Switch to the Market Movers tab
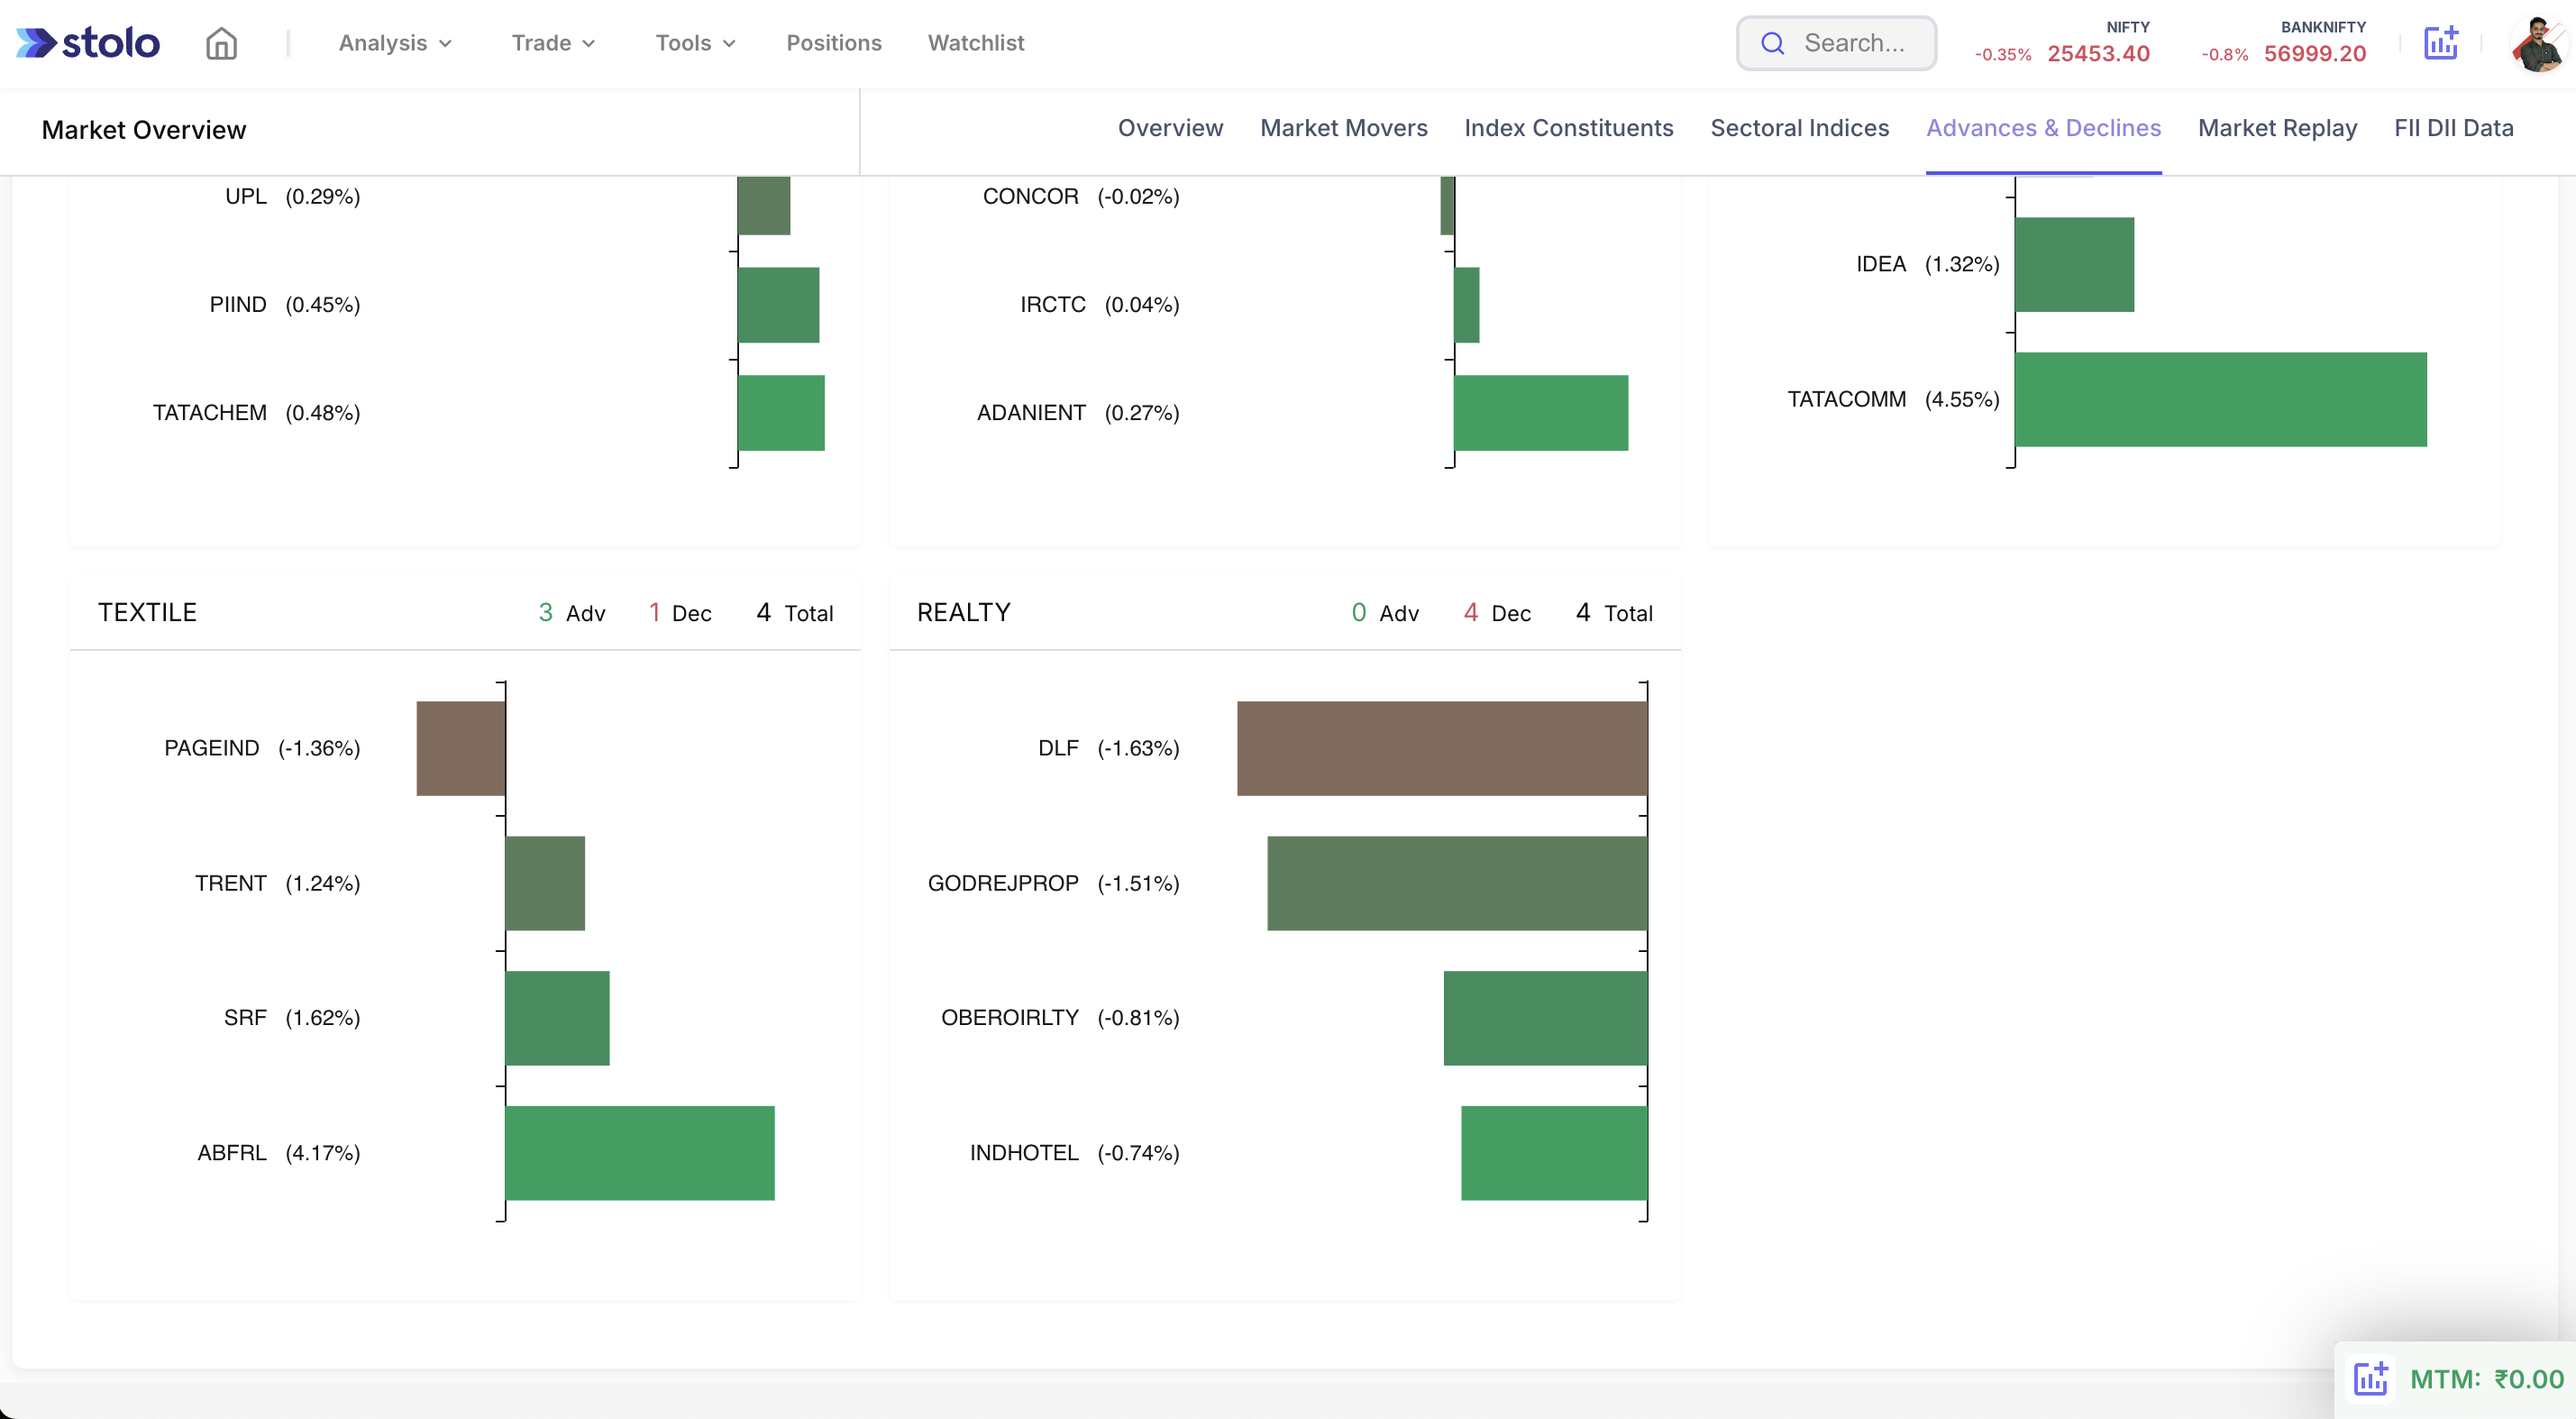2576x1419 pixels. tap(1343, 128)
